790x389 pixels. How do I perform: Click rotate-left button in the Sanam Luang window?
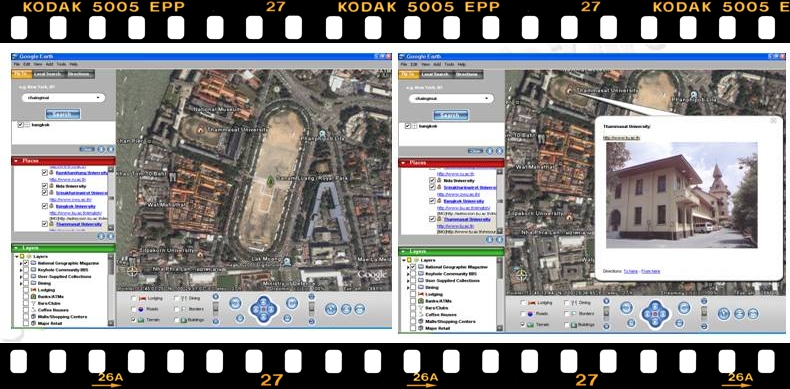tap(235, 303)
